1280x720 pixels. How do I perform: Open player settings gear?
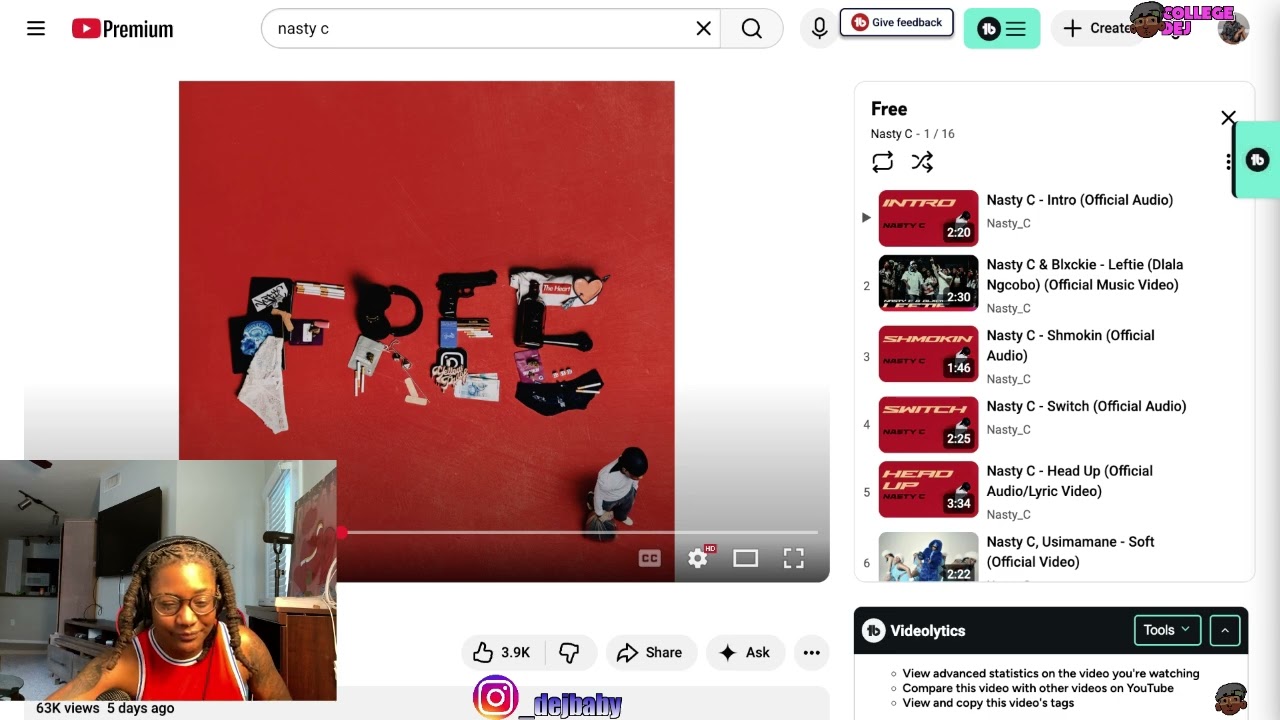698,559
